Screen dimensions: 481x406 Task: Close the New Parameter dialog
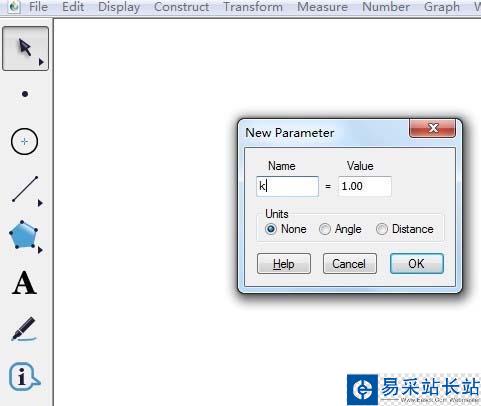(x=432, y=128)
